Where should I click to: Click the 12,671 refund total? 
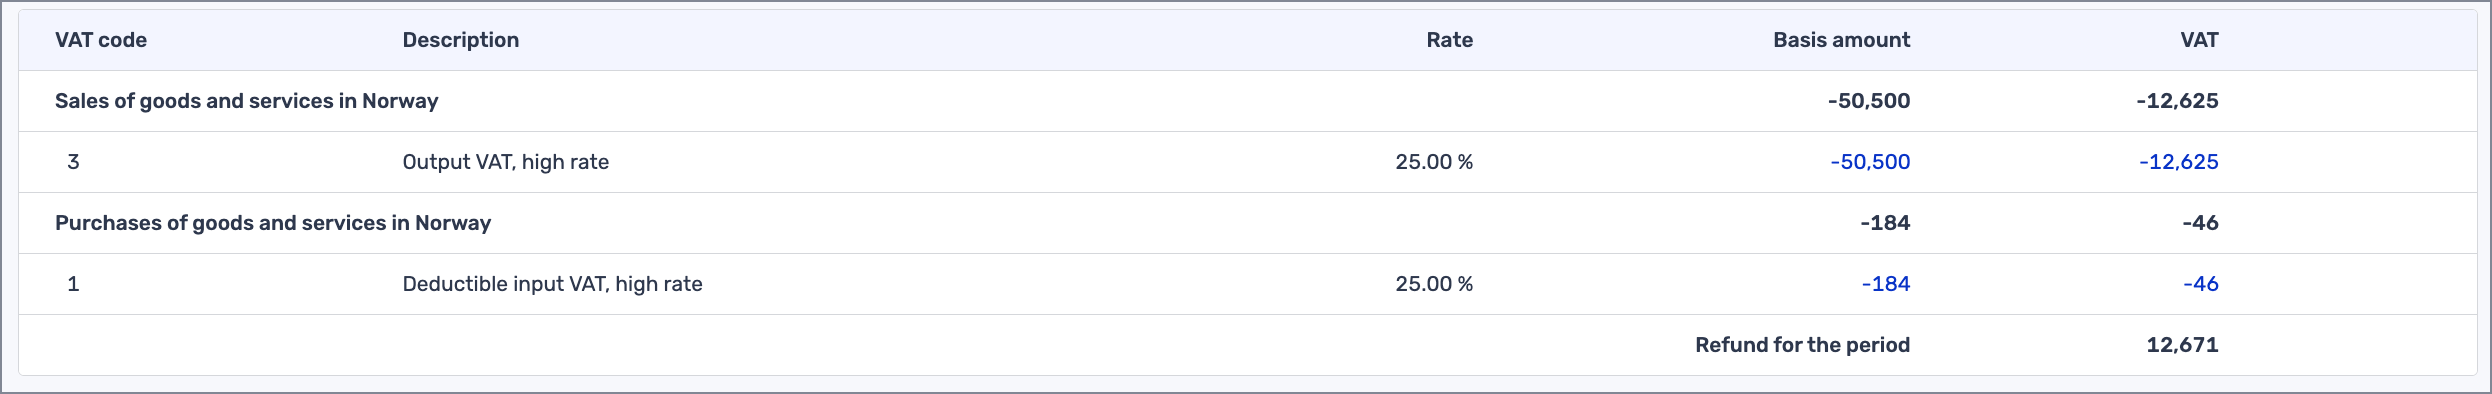[2182, 345]
